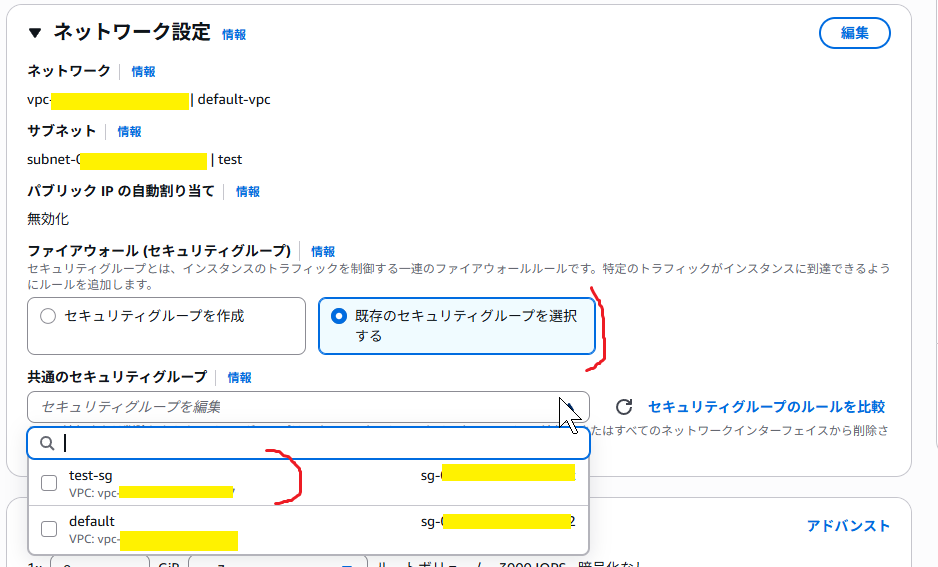Screen dimensions: 938x567
Task: Open 情報 next to ネットワーク label
Action: (143, 72)
